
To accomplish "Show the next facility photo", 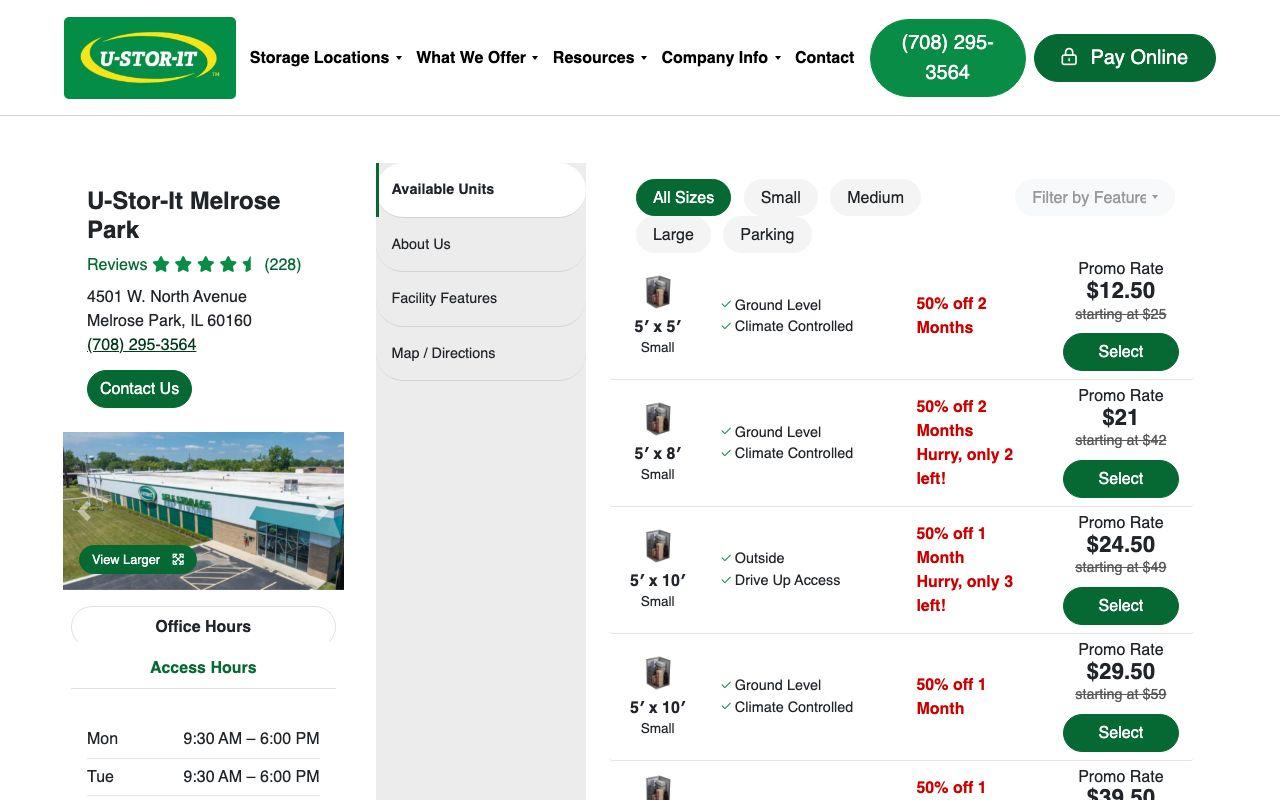I will pos(322,511).
